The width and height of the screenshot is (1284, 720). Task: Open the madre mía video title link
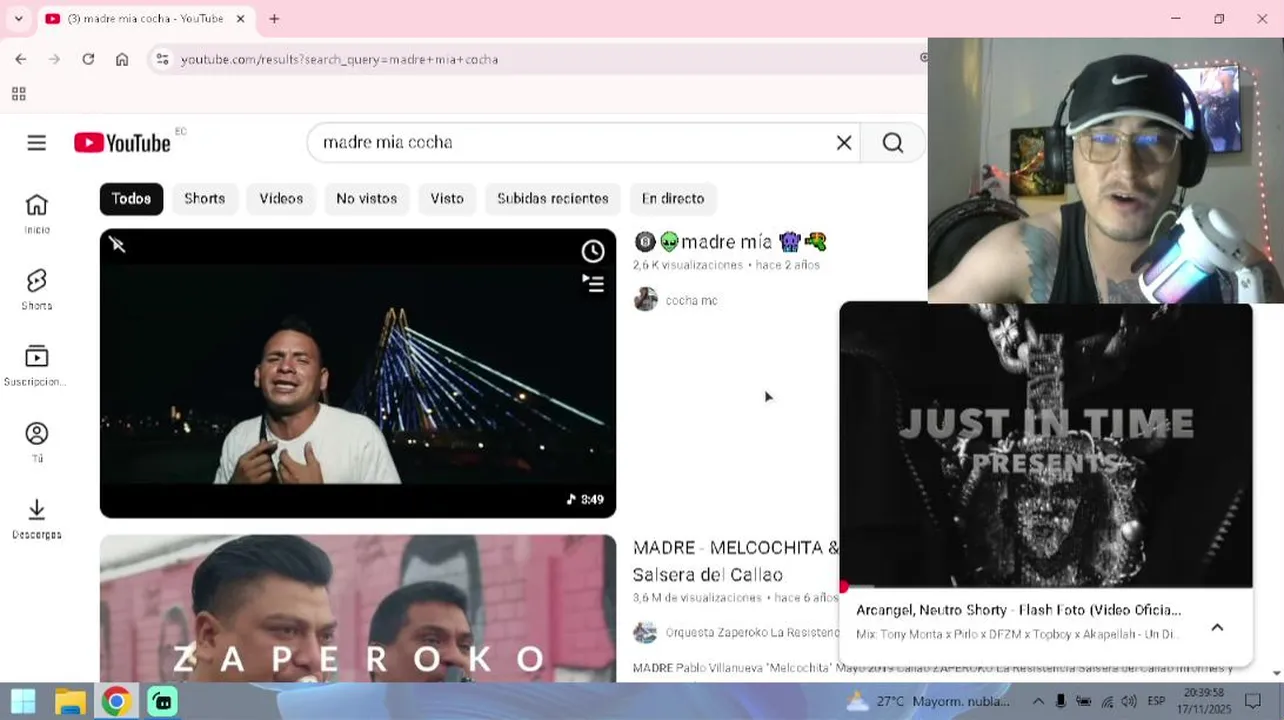coord(731,242)
